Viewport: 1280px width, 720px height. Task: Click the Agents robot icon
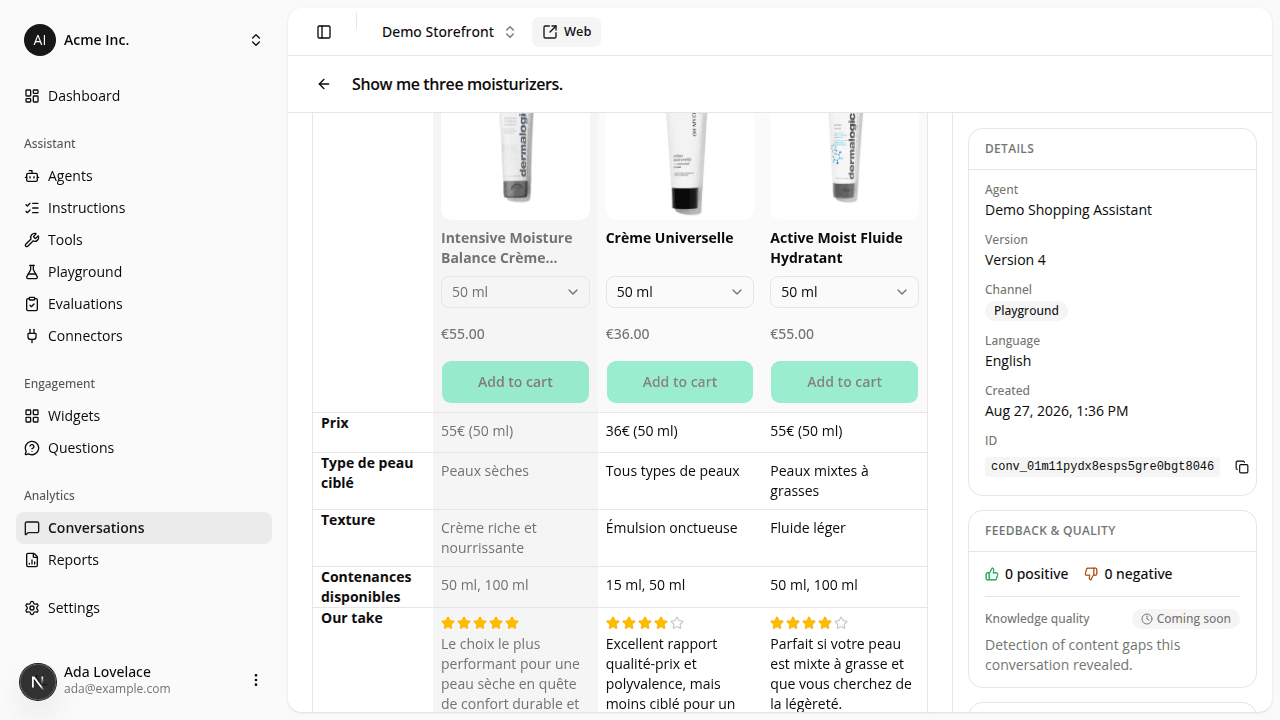point(32,176)
